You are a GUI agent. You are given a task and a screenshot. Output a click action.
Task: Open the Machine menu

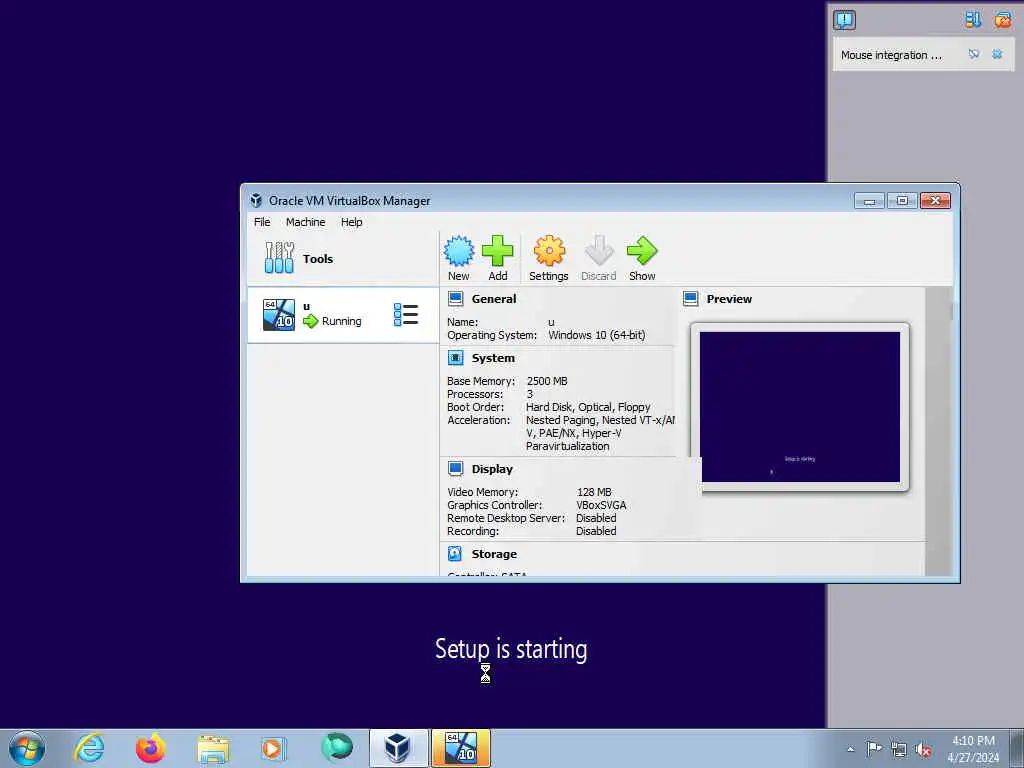click(305, 222)
